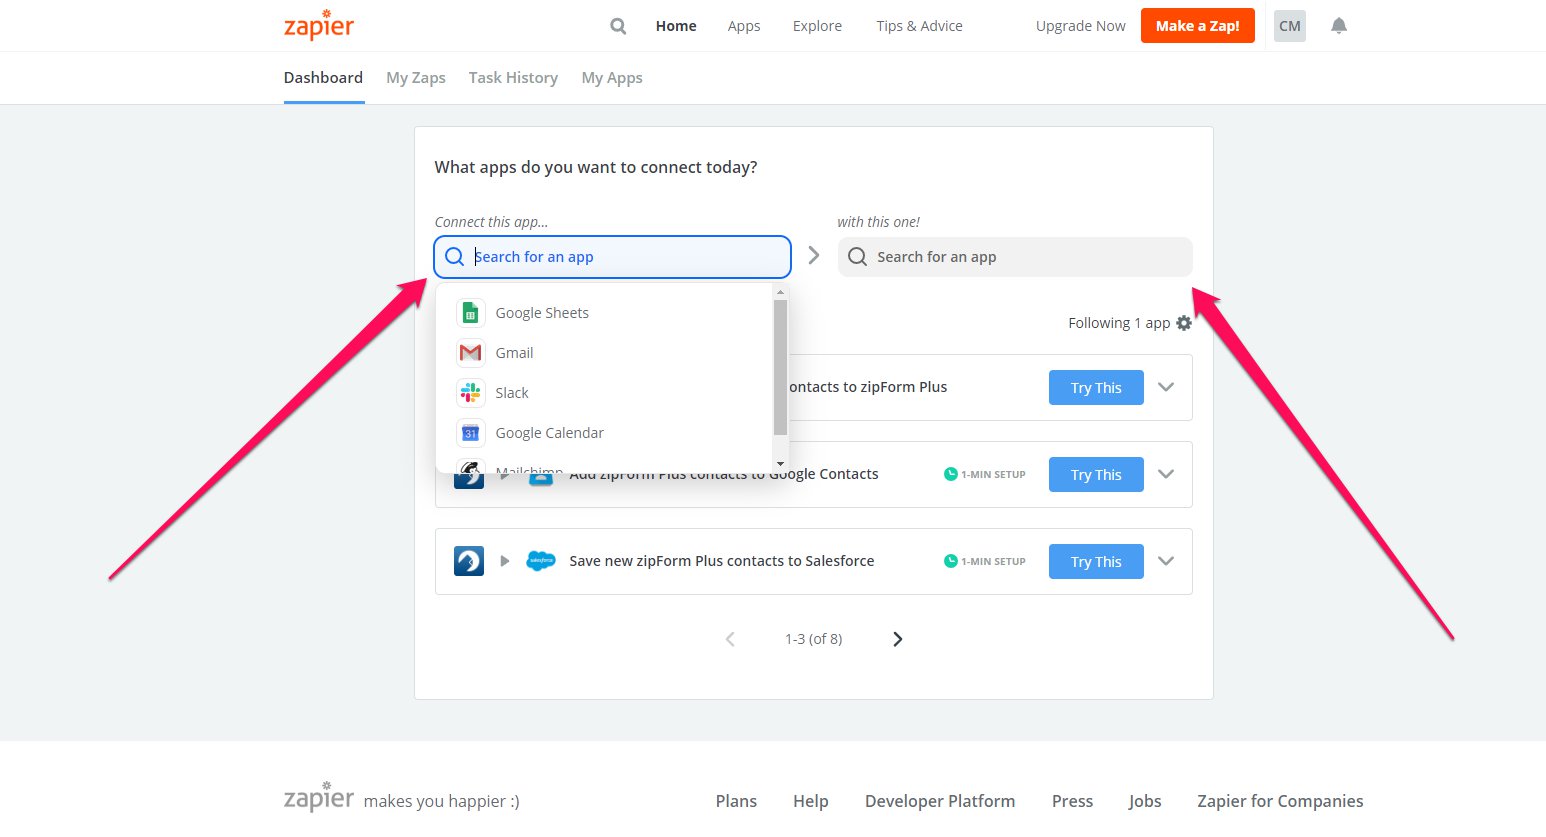Choose Gmail text in app list

click(x=514, y=353)
